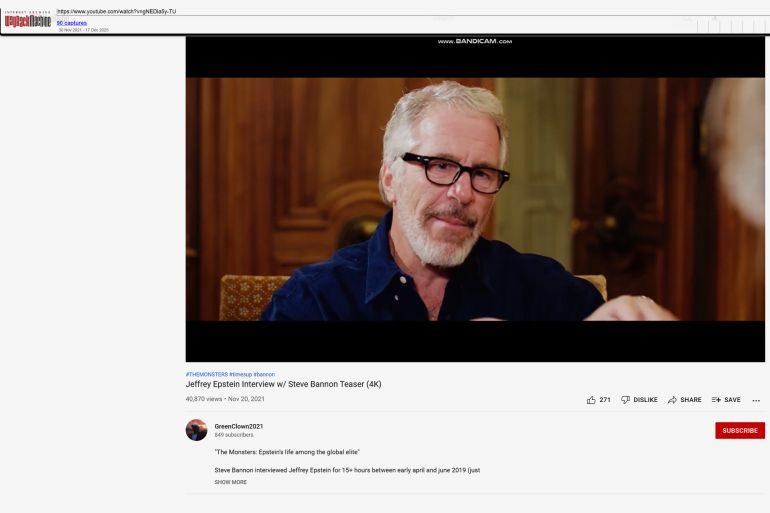Click the video player frame
The height and width of the screenshot is (513, 770).
point(475,199)
